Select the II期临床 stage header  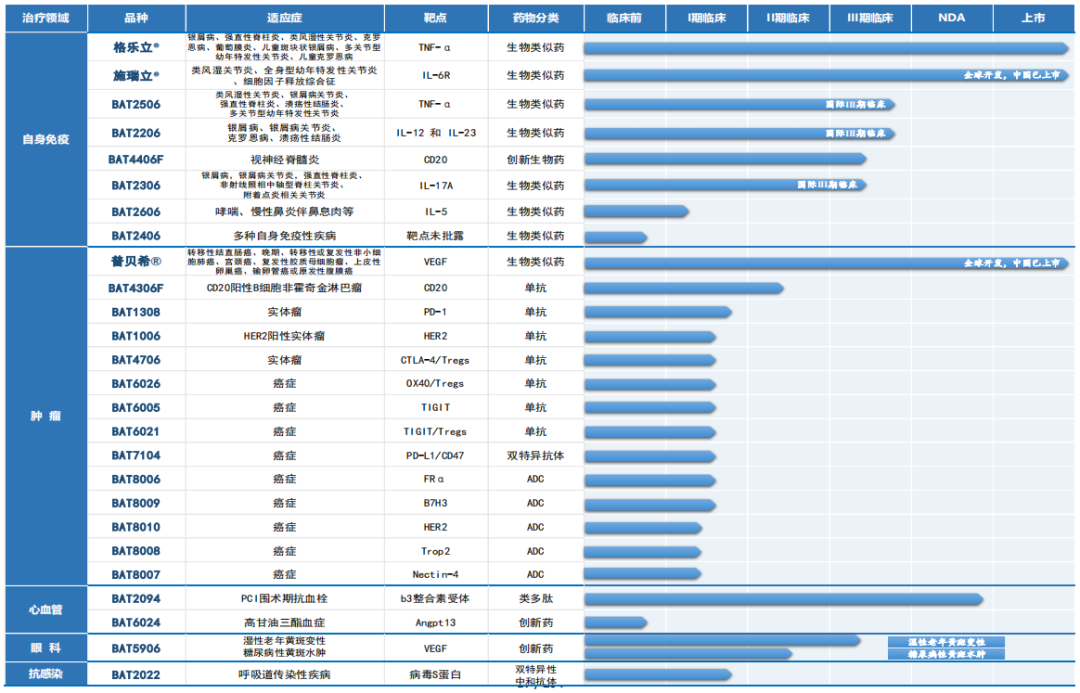[789, 18]
